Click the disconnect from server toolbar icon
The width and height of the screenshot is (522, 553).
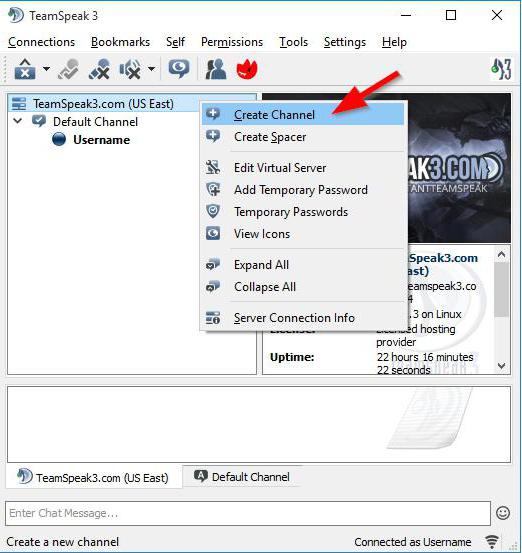[x=25, y=69]
